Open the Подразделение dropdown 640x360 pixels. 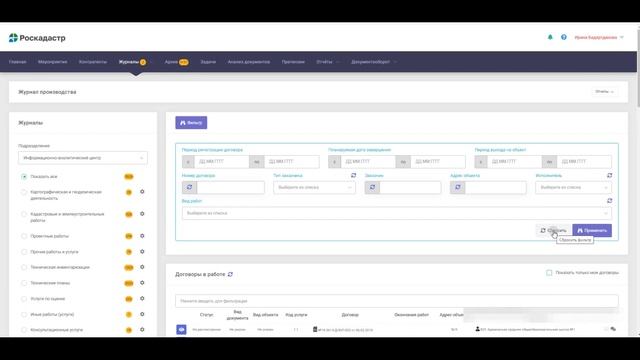[x=83, y=158]
